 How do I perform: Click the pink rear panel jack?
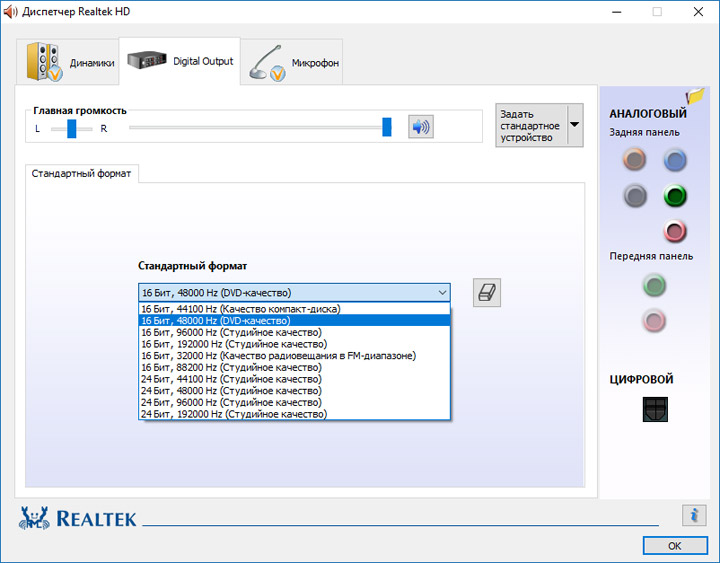[675, 231]
